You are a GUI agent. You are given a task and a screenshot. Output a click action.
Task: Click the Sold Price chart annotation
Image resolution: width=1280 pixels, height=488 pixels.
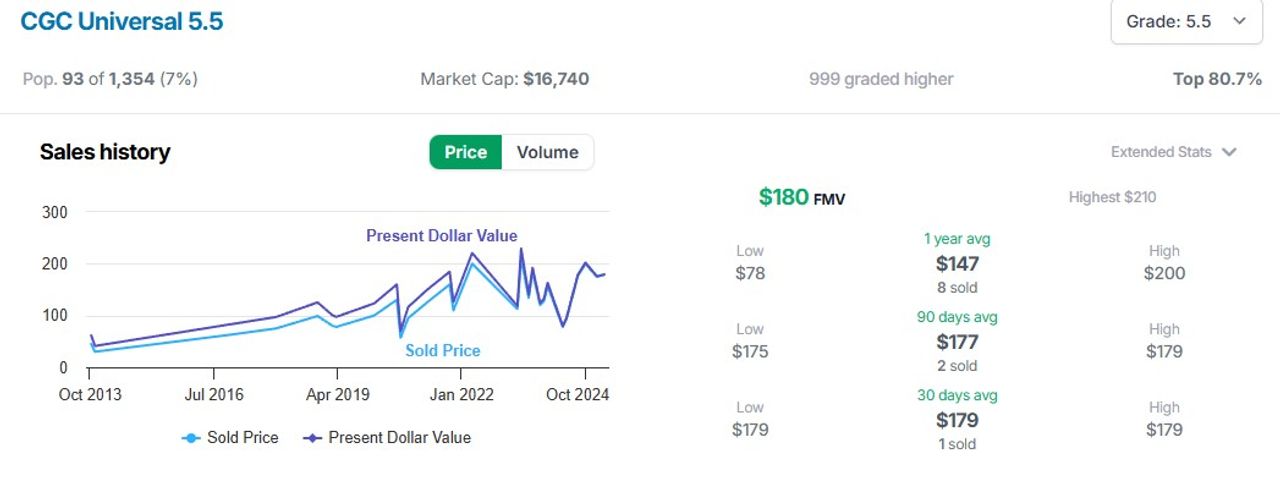click(443, 351)
